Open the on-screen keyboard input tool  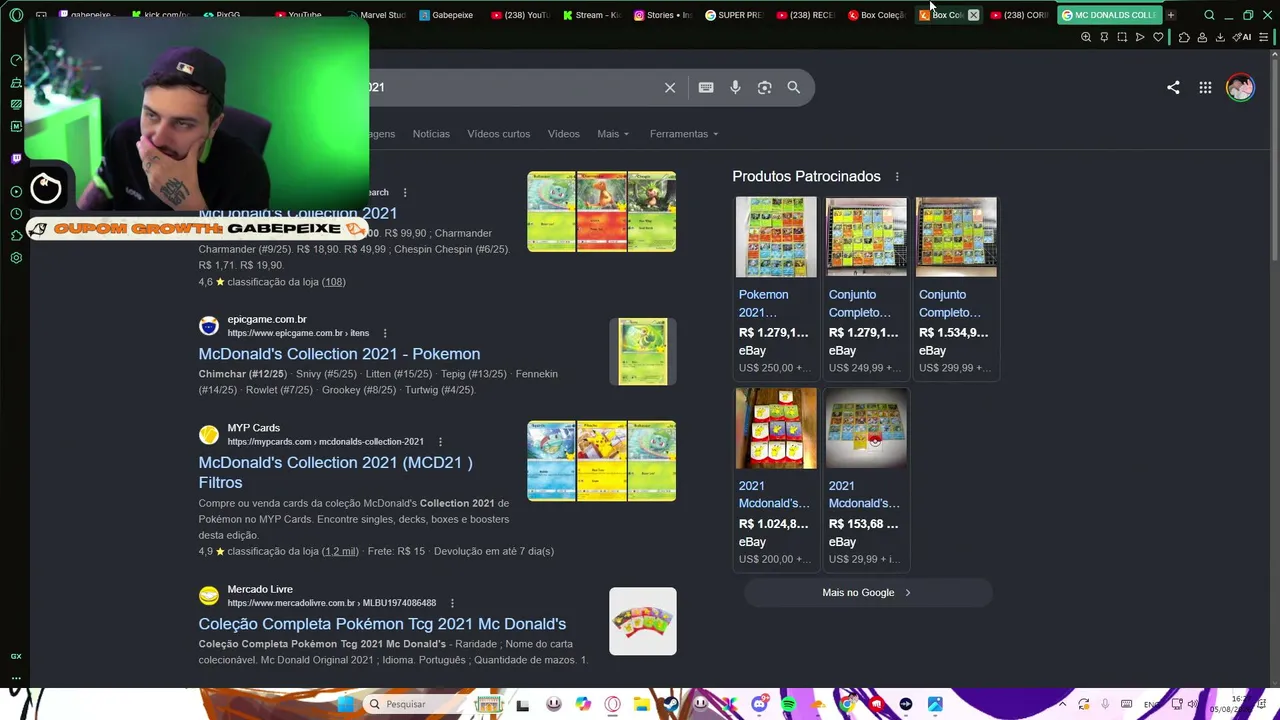coord(706,88)
